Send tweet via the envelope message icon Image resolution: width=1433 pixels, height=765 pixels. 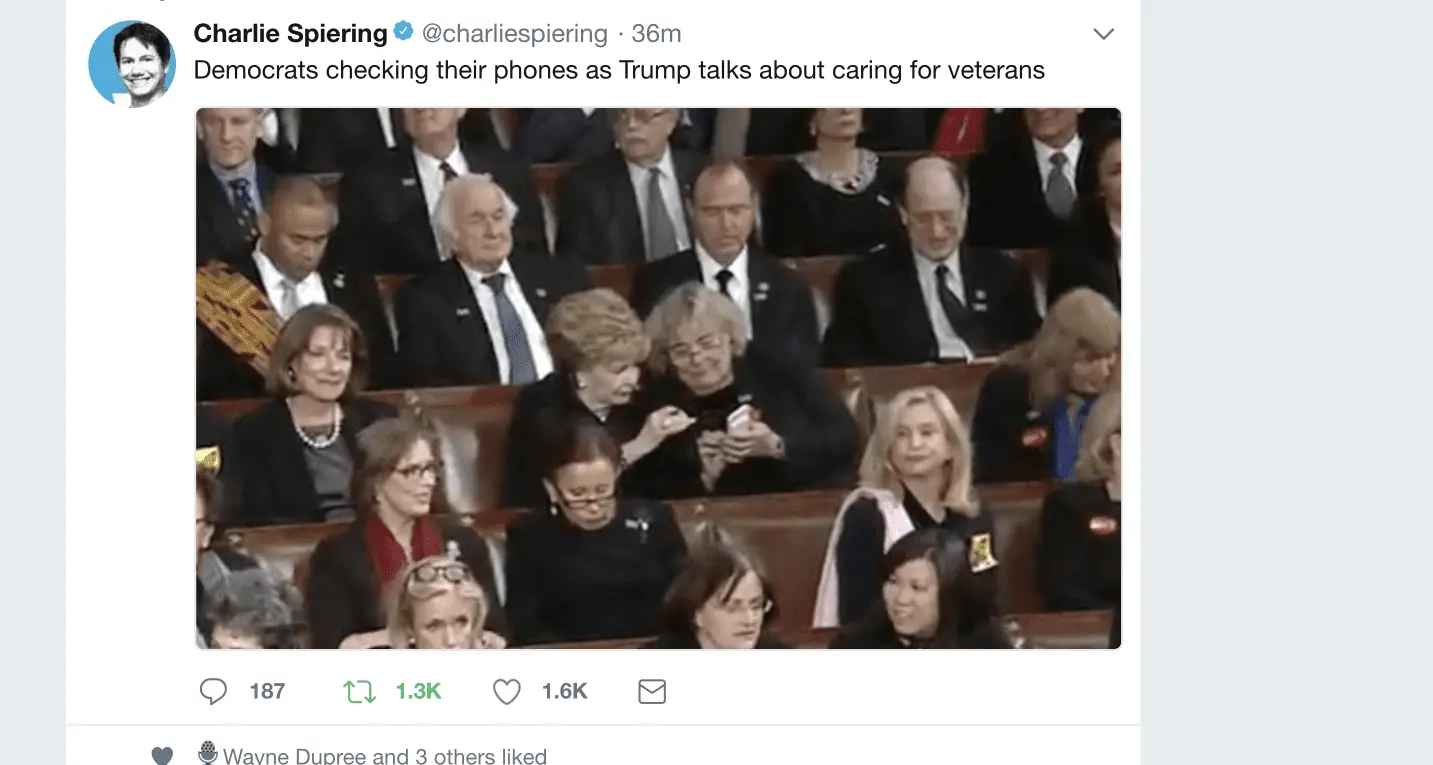click(x=652, y=691)
